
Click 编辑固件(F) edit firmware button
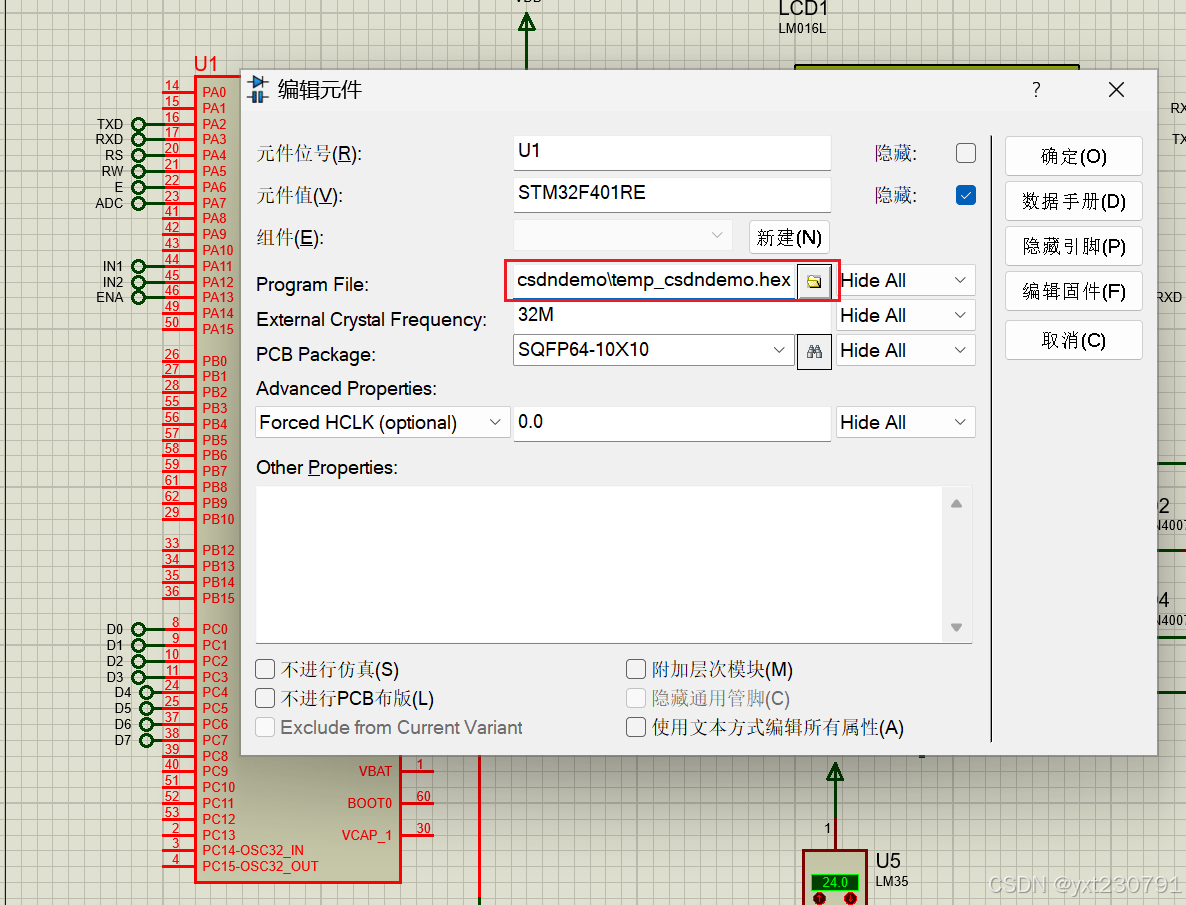tap(1073, 291)
